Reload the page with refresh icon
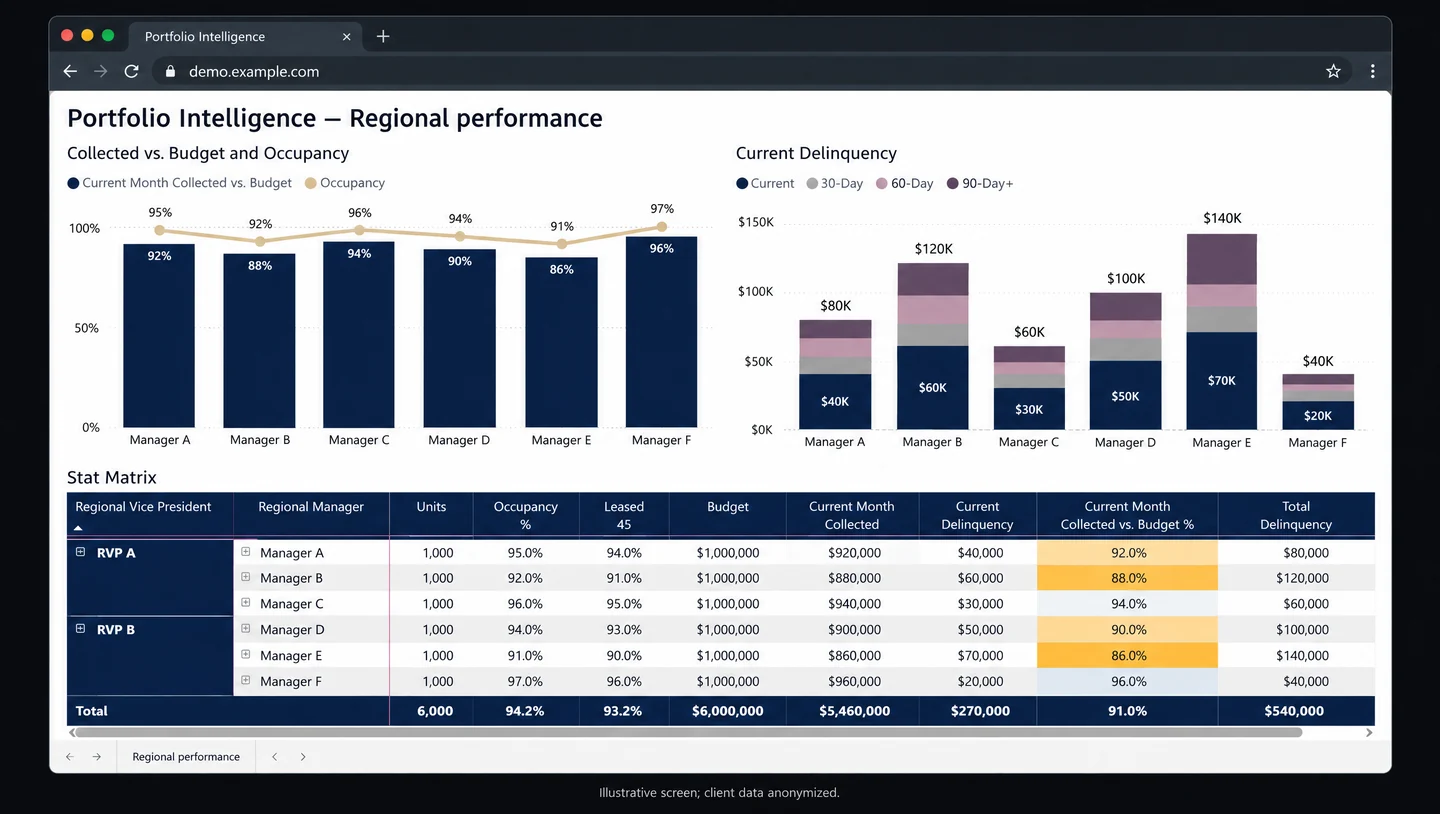This screenshot has width=1440, height=814. tap(131, 72)
